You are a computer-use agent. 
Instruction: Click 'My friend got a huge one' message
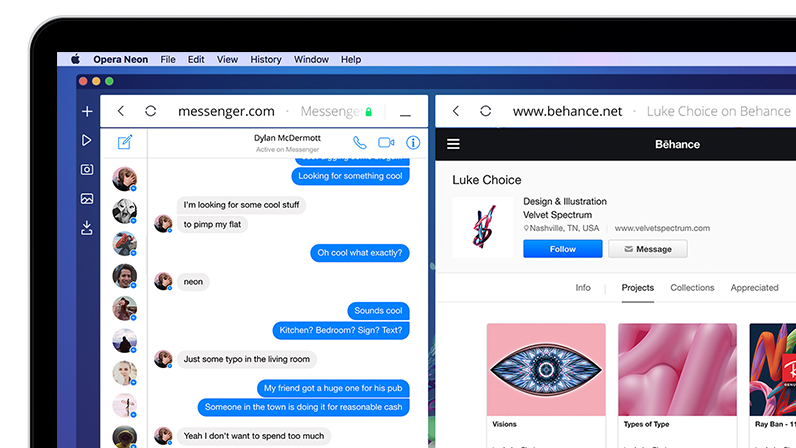tap(333, 388)
